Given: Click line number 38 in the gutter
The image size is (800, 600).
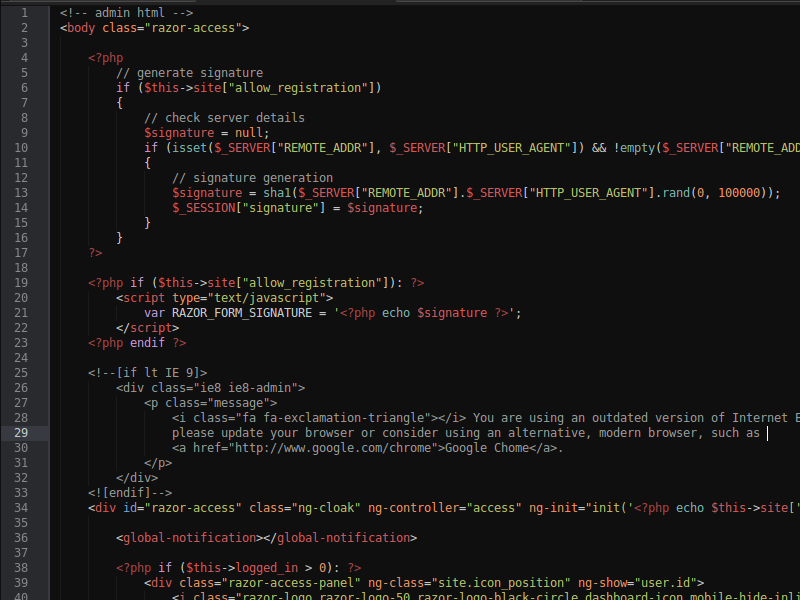Looking at the screenshot, I should (21, 568).
